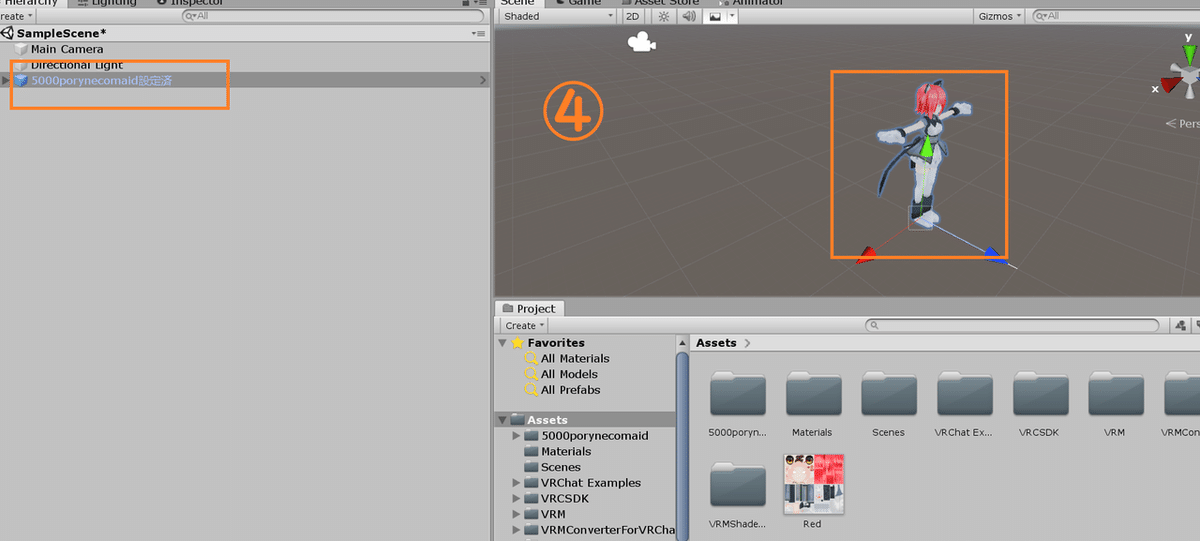Expand the VRChat Examples folder
The width and height of the screenshot is (1200, 541).
516,483
